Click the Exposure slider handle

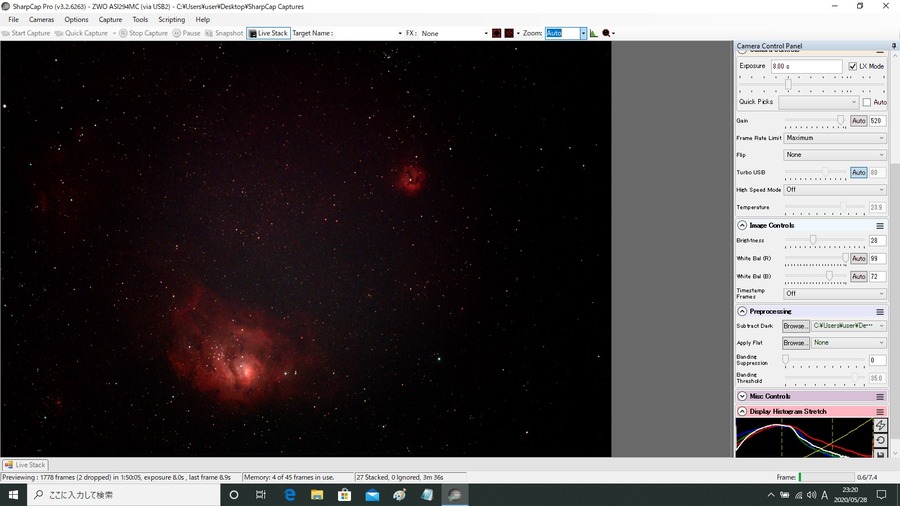point(788,84)
